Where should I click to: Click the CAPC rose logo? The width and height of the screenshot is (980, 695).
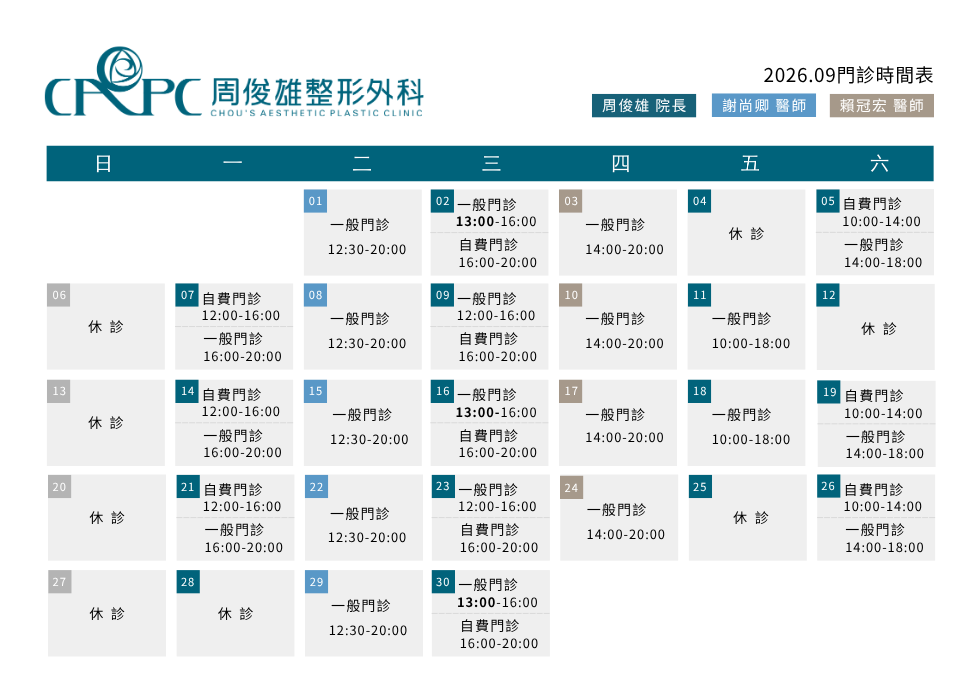(x=123, y=82)
